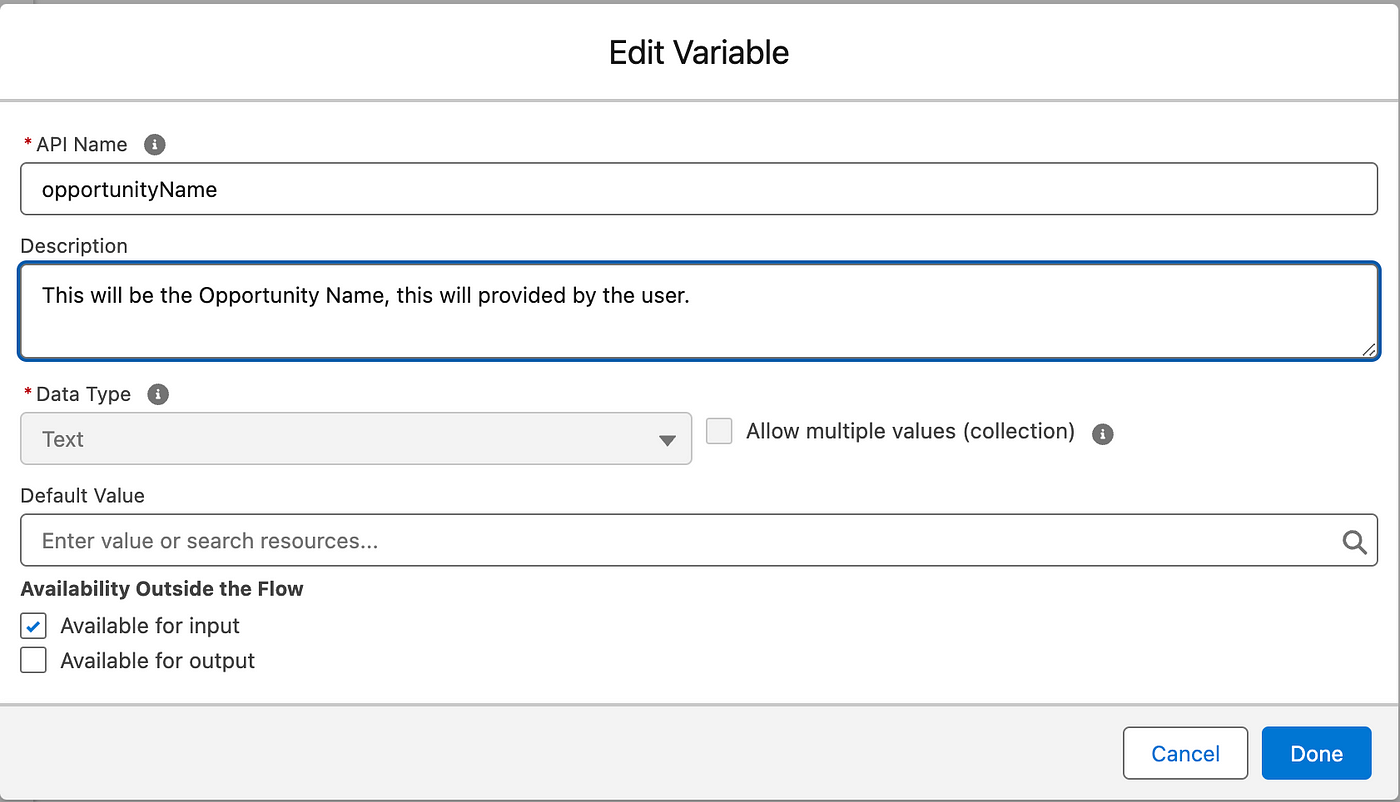Click the Allow multiple values label text
This screenshot has height=802, width=1400.
click(910, 431)
